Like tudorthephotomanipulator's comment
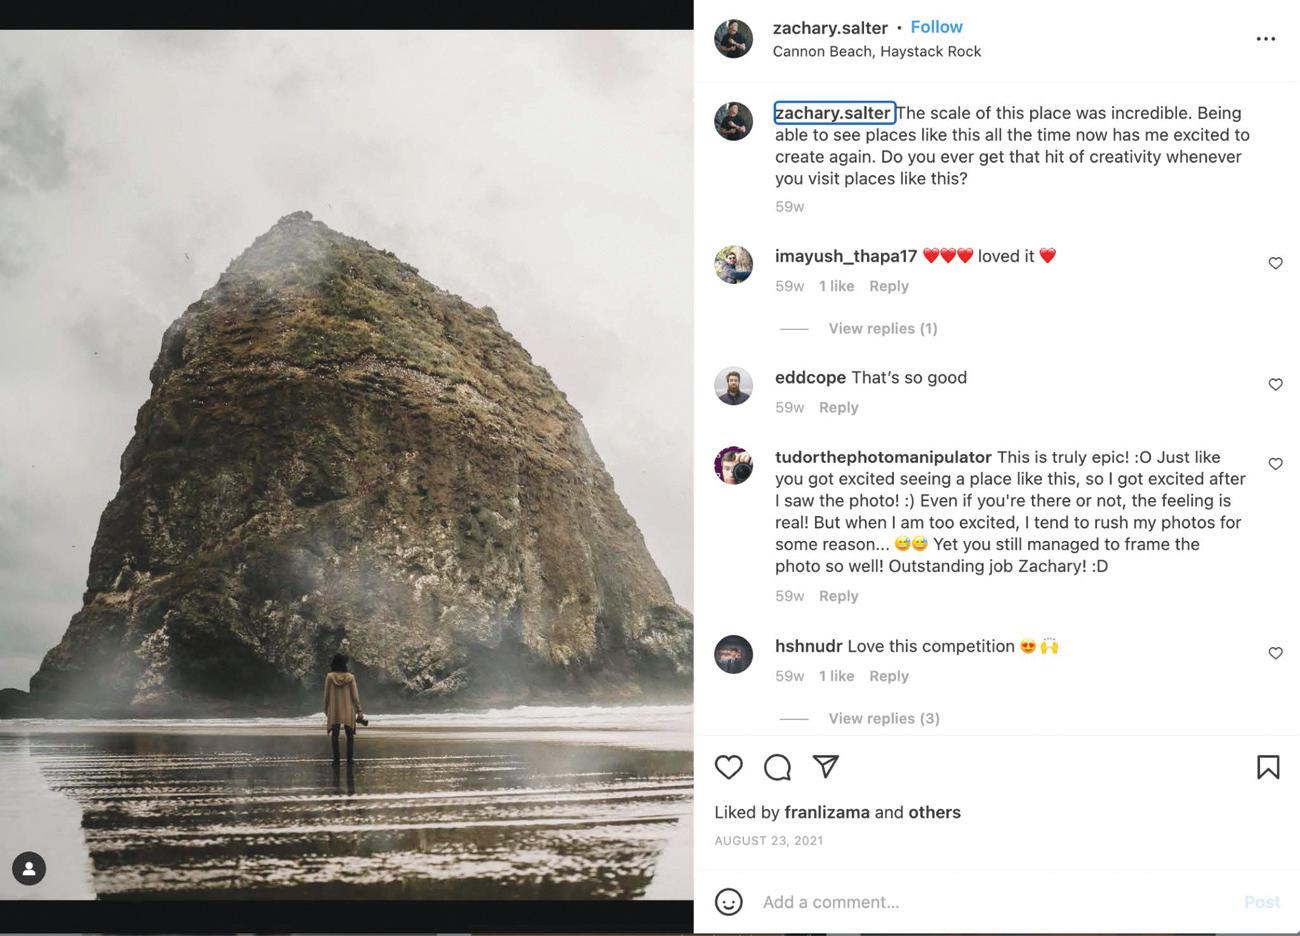The image size is (1300, 936). (x=1275, y=464)
